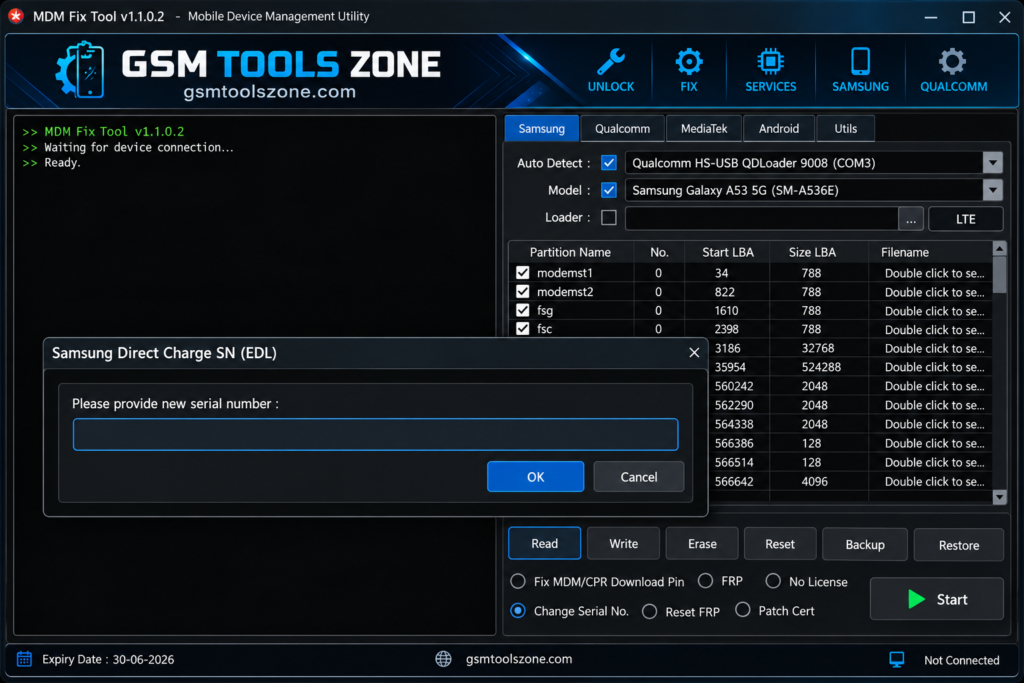
Task: Click the green play icon on Start
Action: click(x=916, y=599)
